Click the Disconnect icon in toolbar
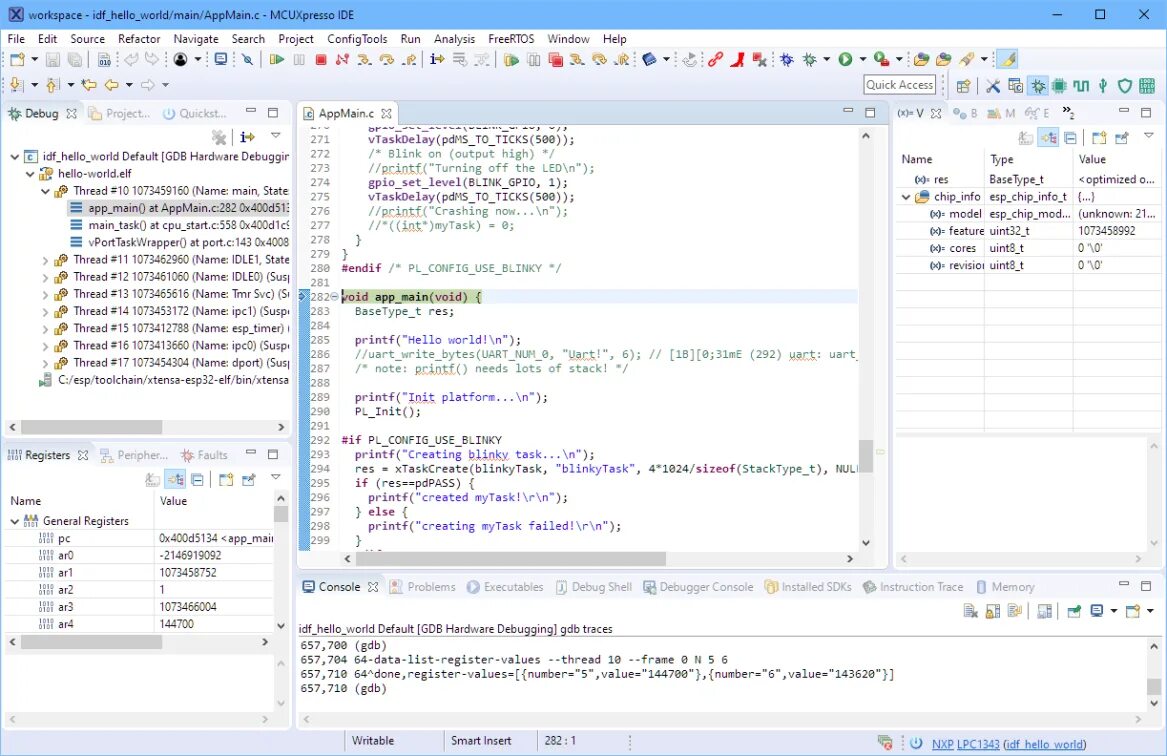The width and height of the screenshot is (1167, 756). (342, 60)
